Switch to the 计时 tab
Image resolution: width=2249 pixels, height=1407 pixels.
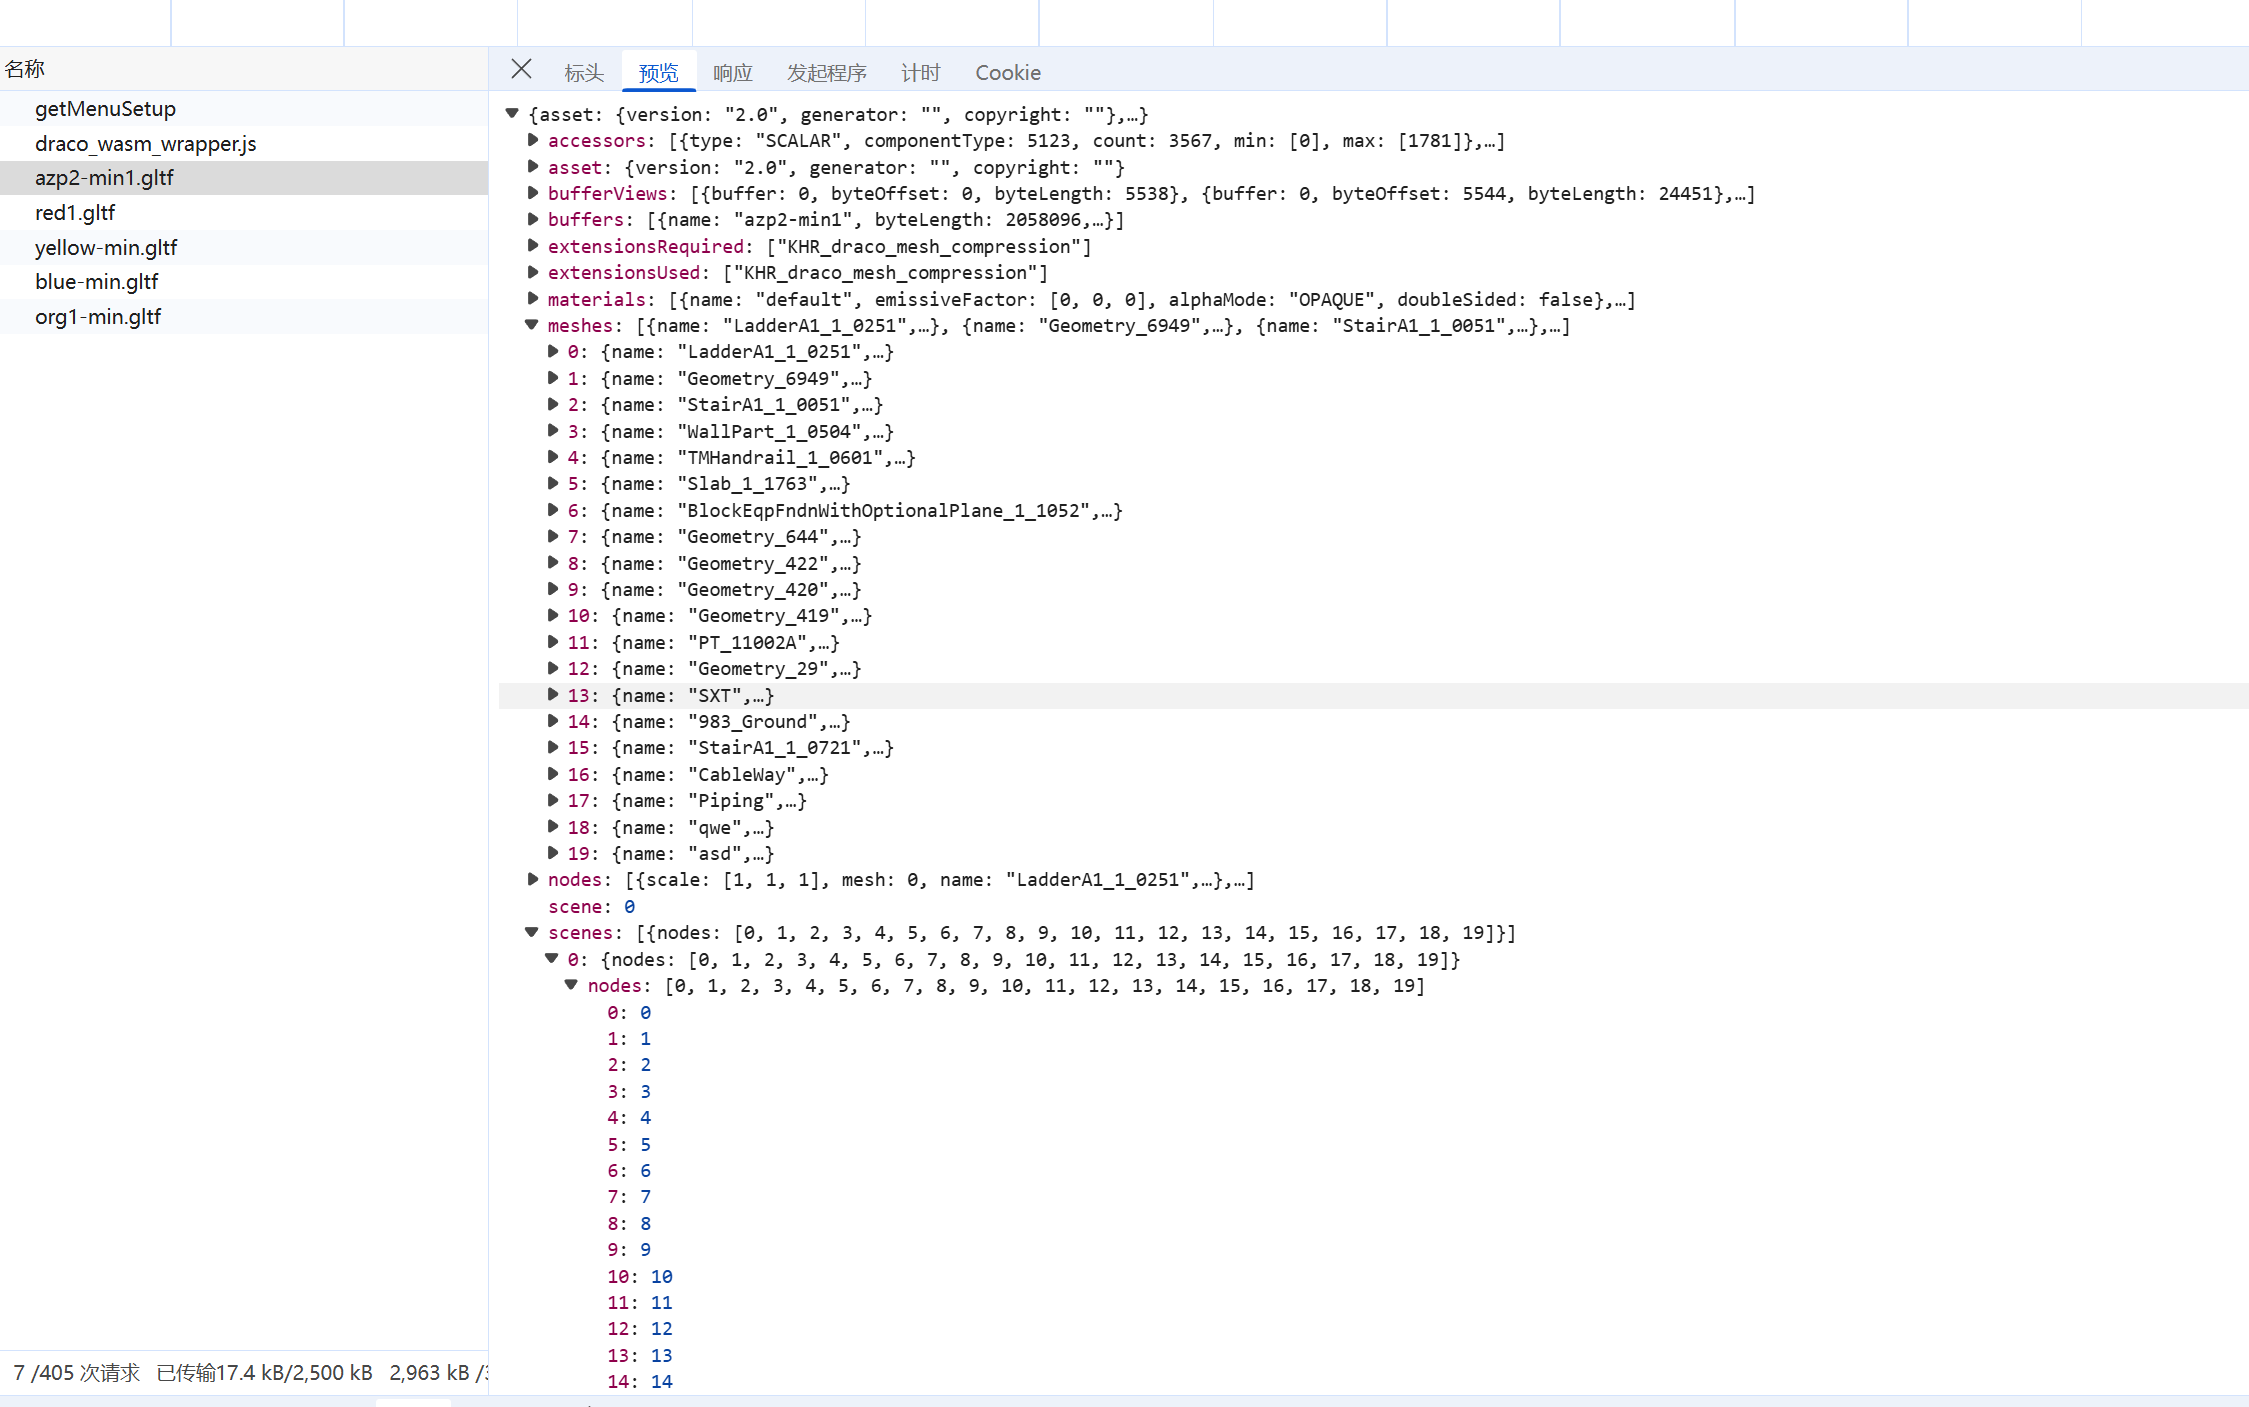920,73
